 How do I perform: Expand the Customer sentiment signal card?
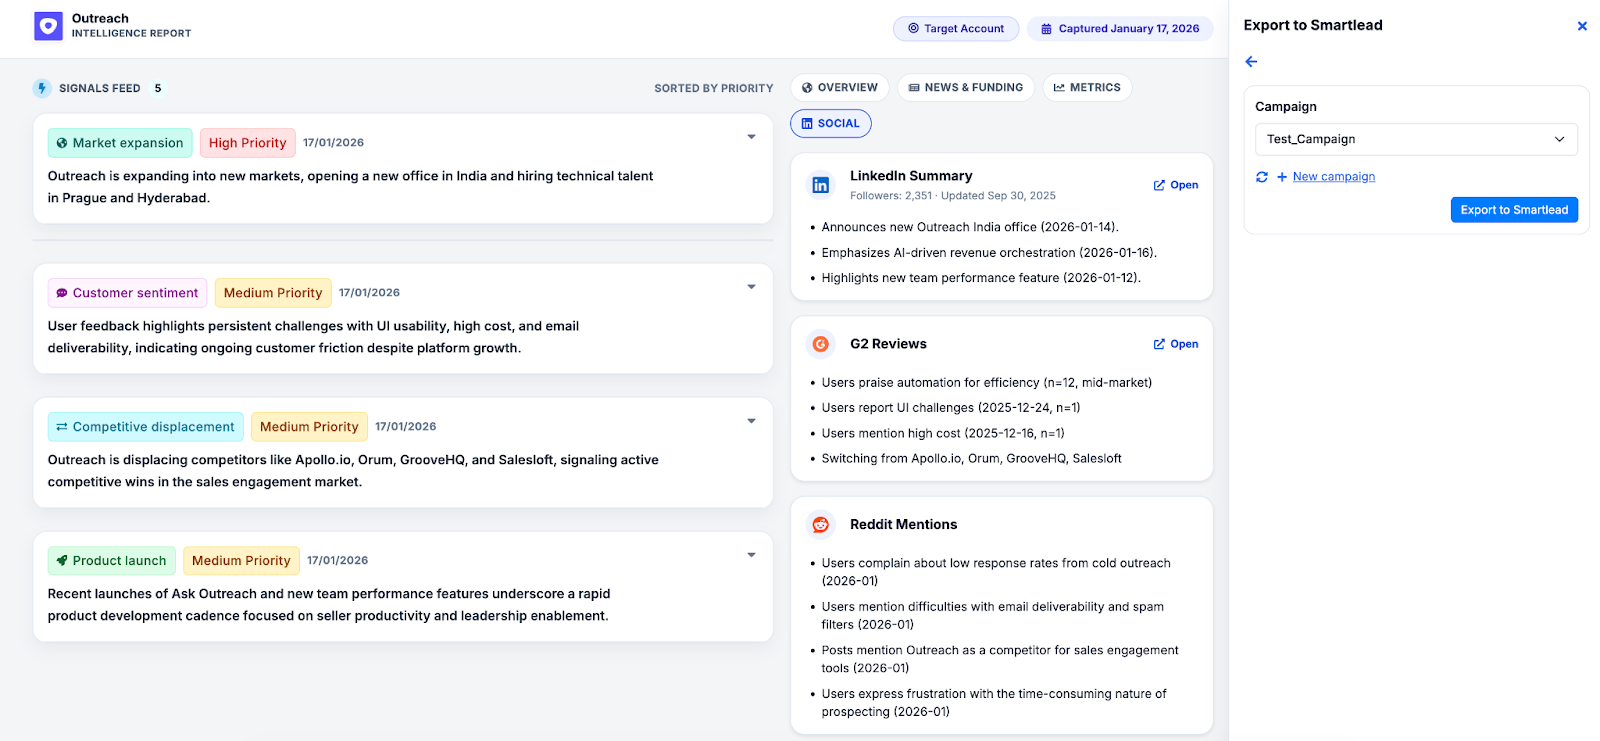pos(751,287)
